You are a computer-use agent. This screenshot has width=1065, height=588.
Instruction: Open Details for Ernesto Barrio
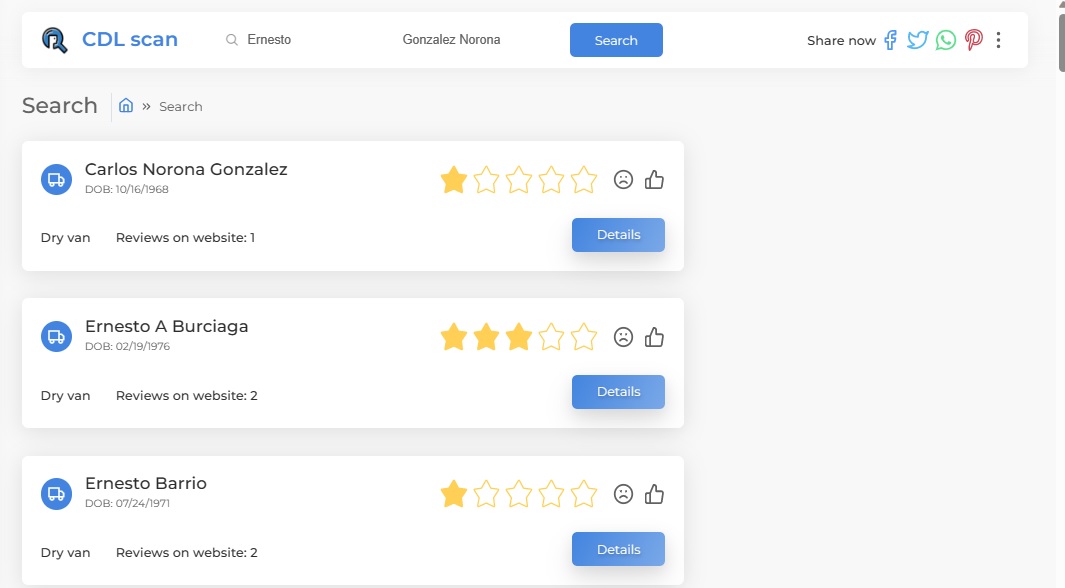(x=618, y=549)
